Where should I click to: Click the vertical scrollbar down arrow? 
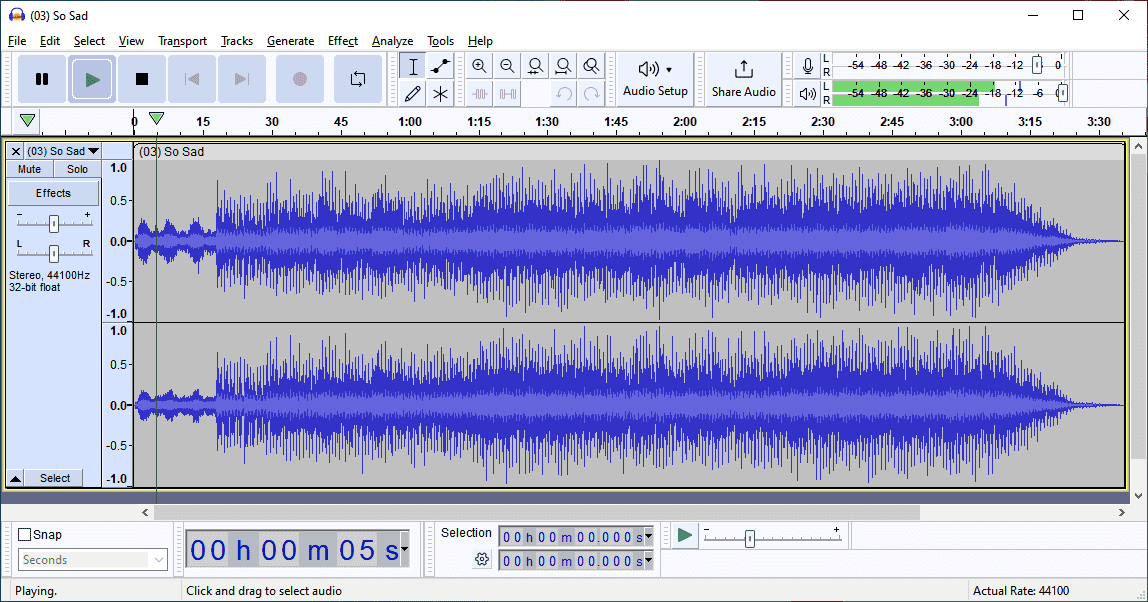tap(1138, 496)
